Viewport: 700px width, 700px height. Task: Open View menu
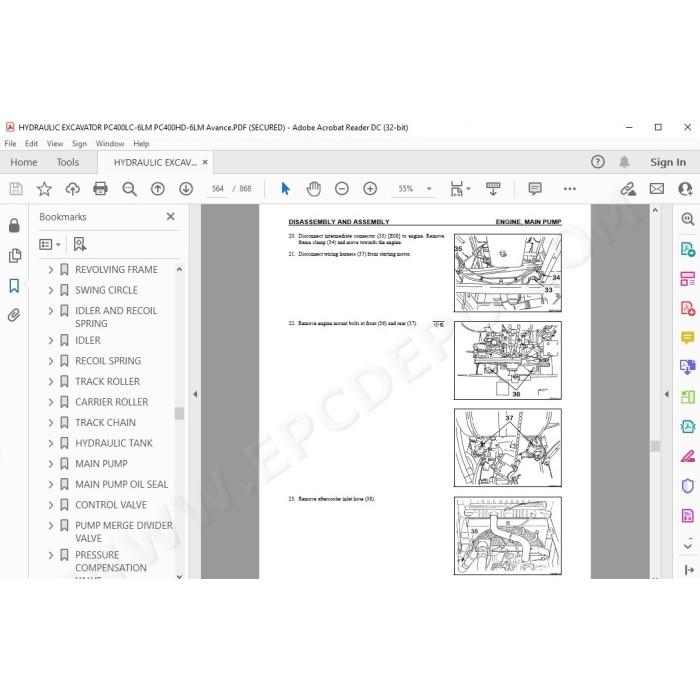point(55,144)
